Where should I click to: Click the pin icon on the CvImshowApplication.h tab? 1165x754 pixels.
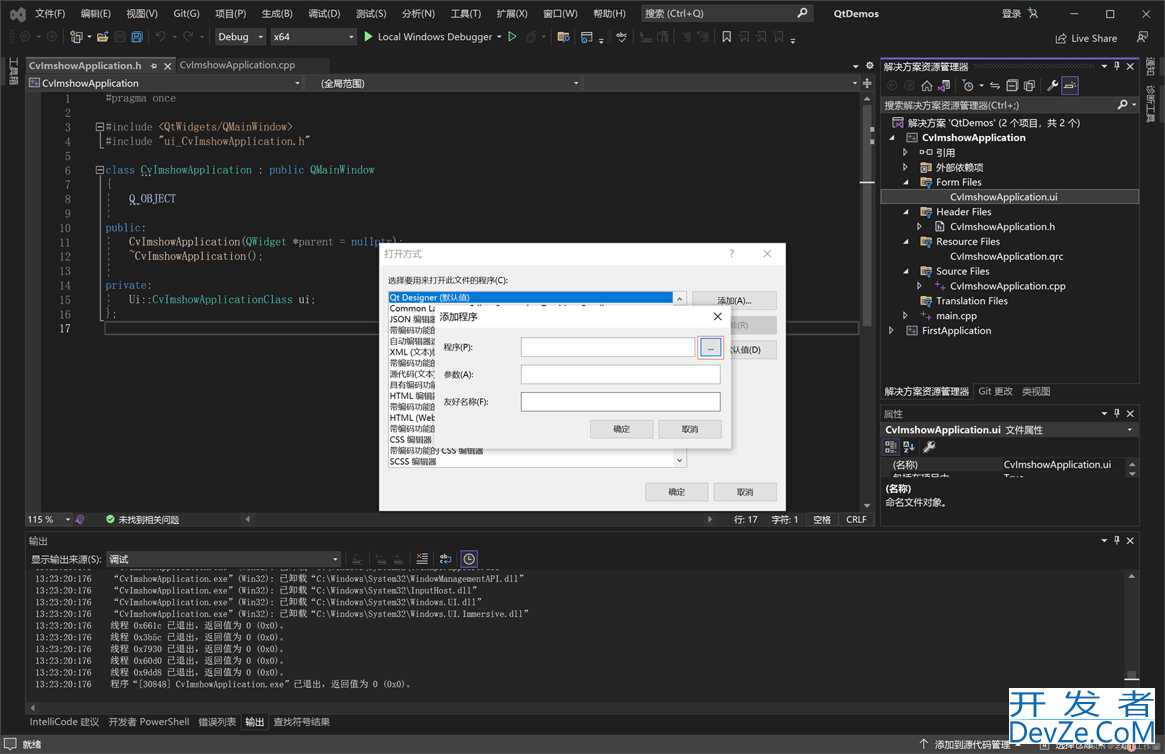(x=154, y=66)
